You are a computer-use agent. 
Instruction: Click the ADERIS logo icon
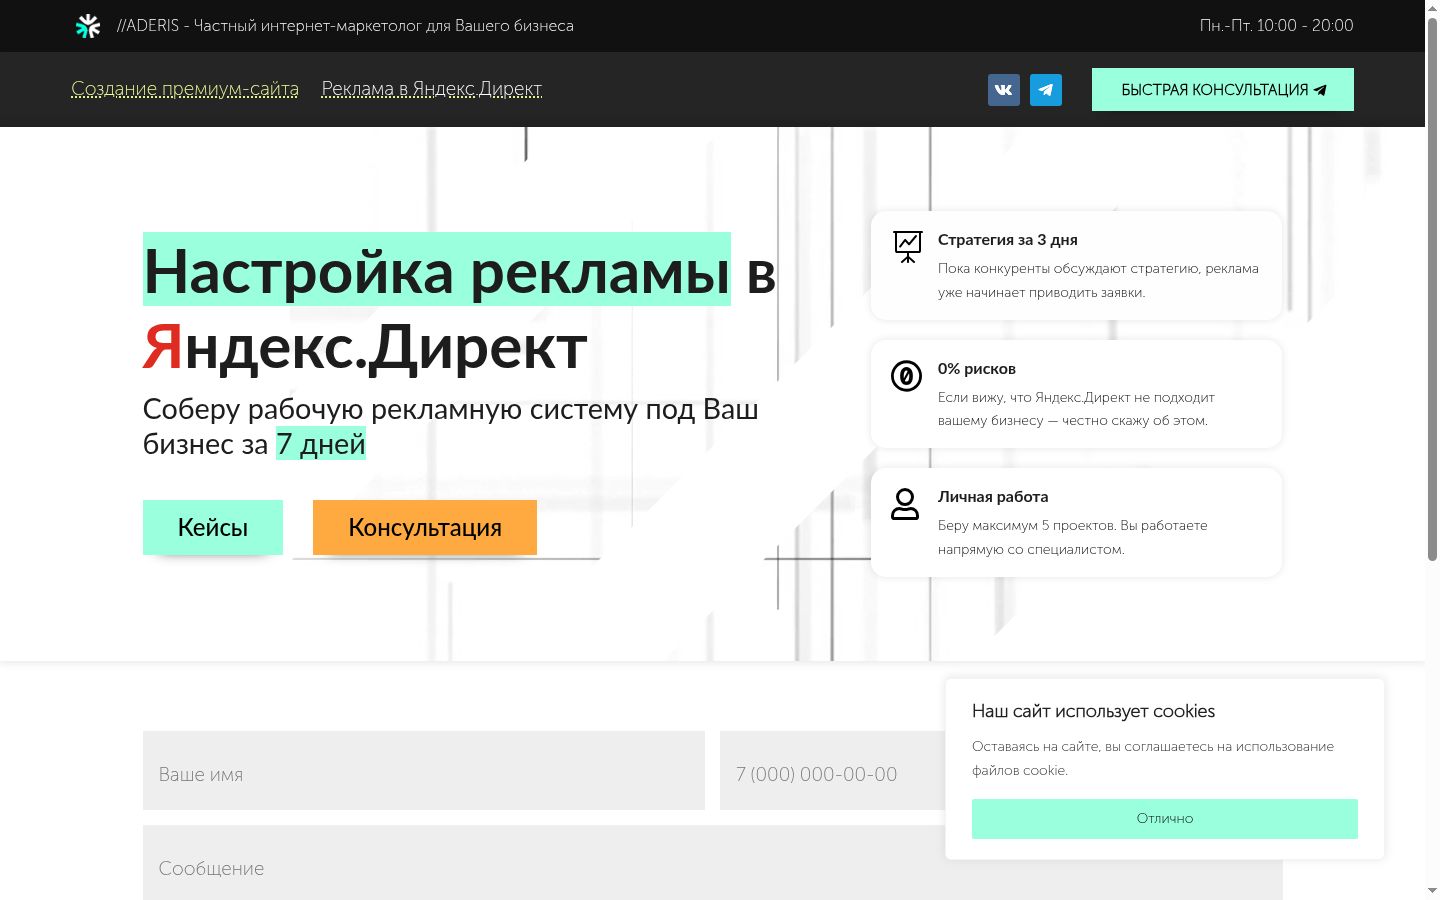click(x=88, y=26)
